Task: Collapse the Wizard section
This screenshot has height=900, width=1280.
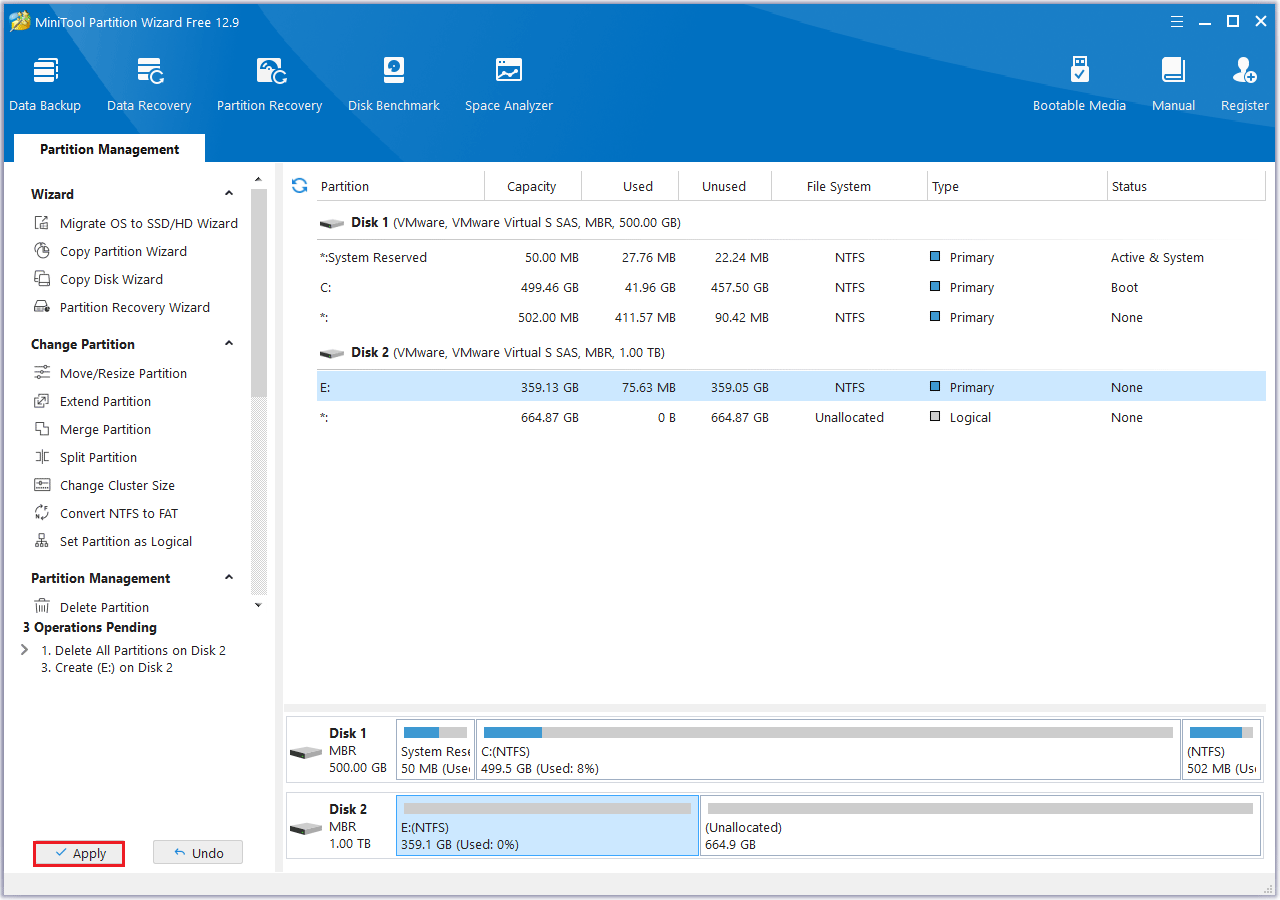Action: pos(229,194)
